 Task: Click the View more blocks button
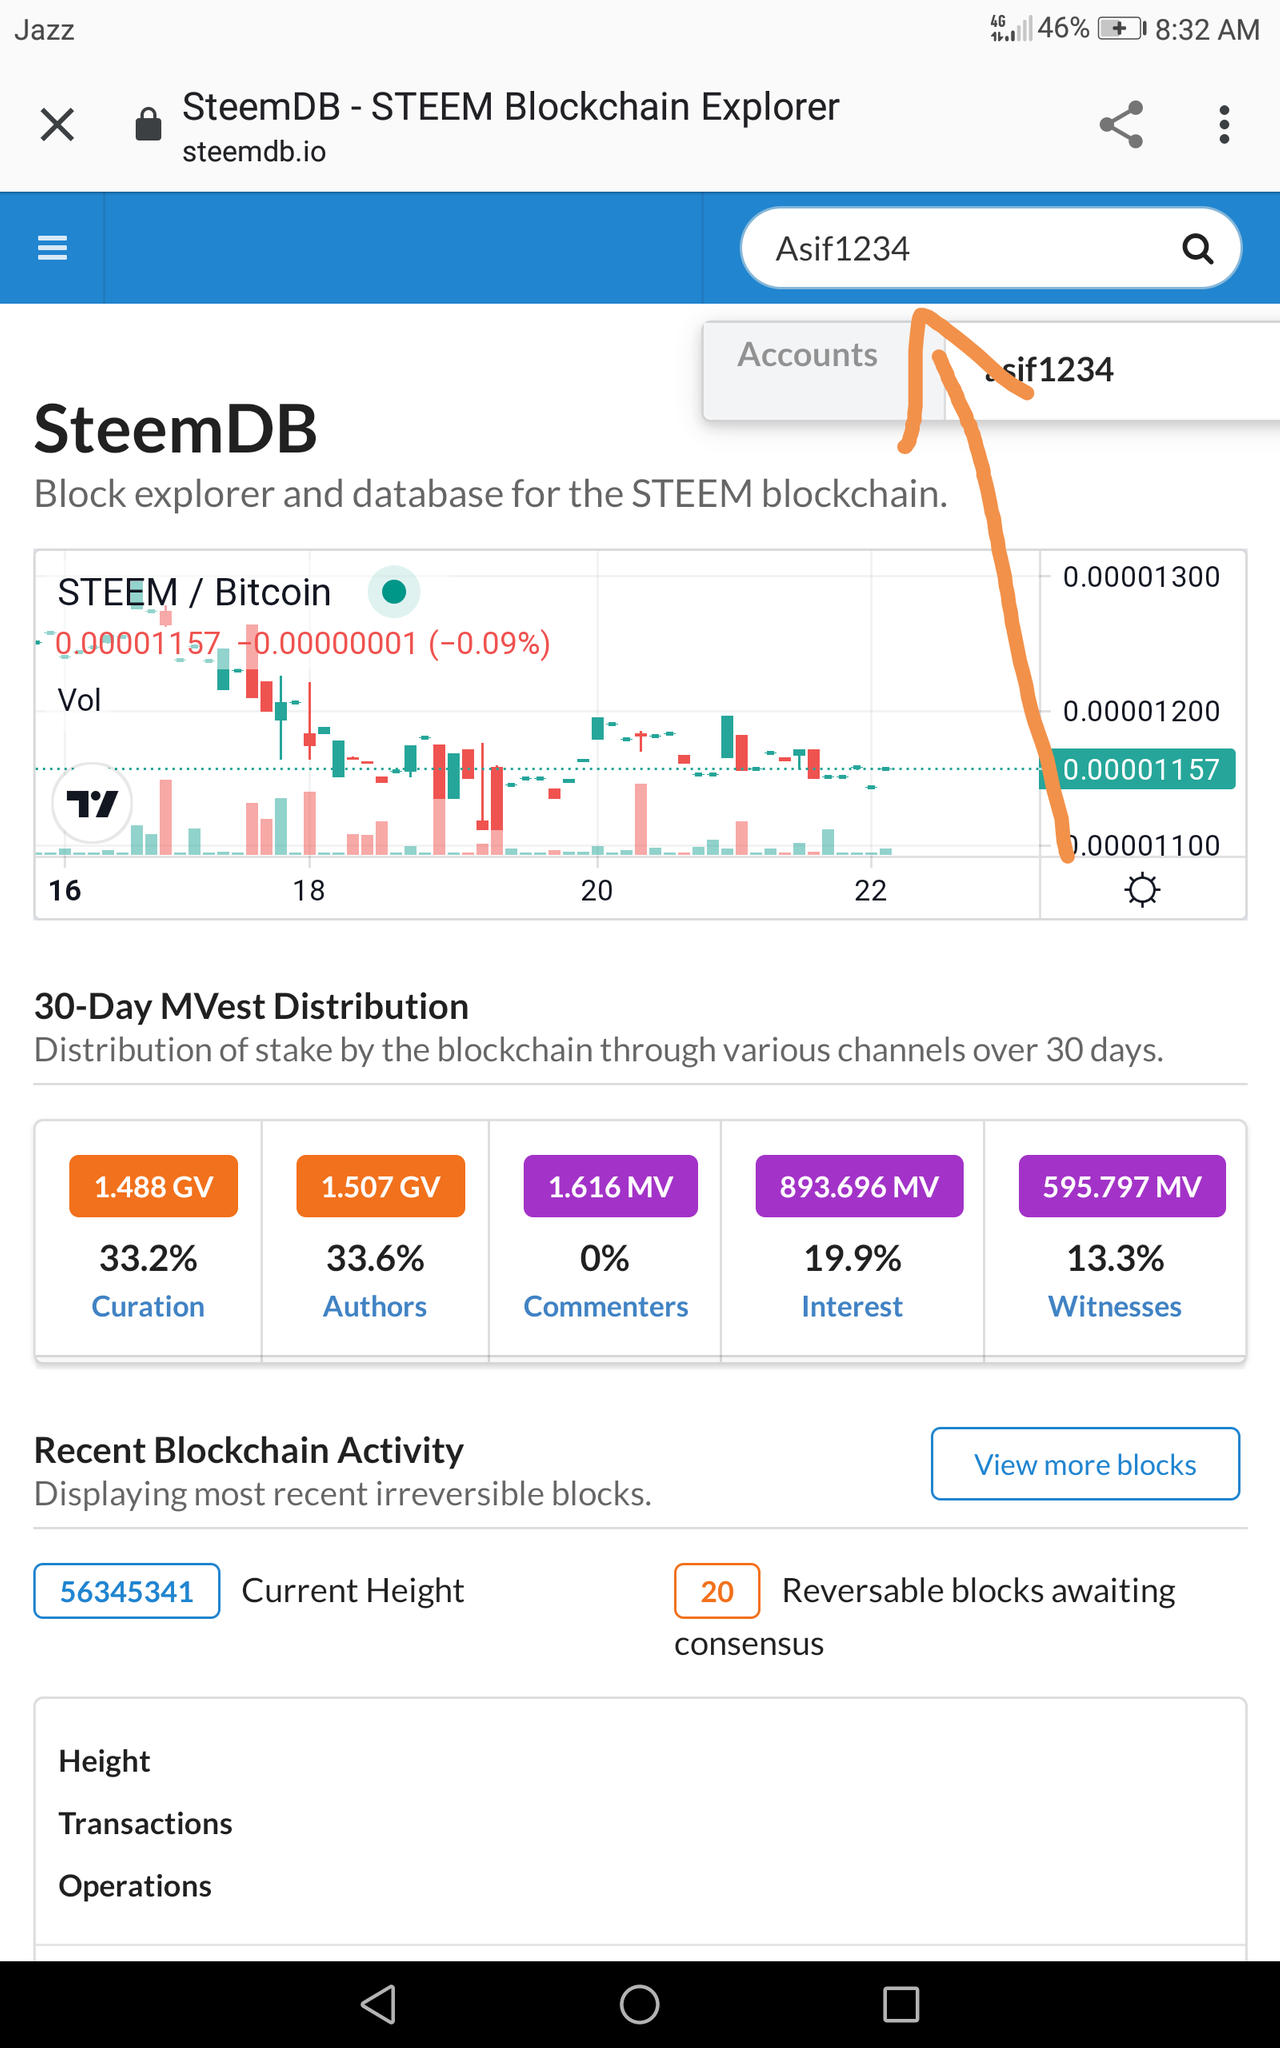(1085, 1464)
